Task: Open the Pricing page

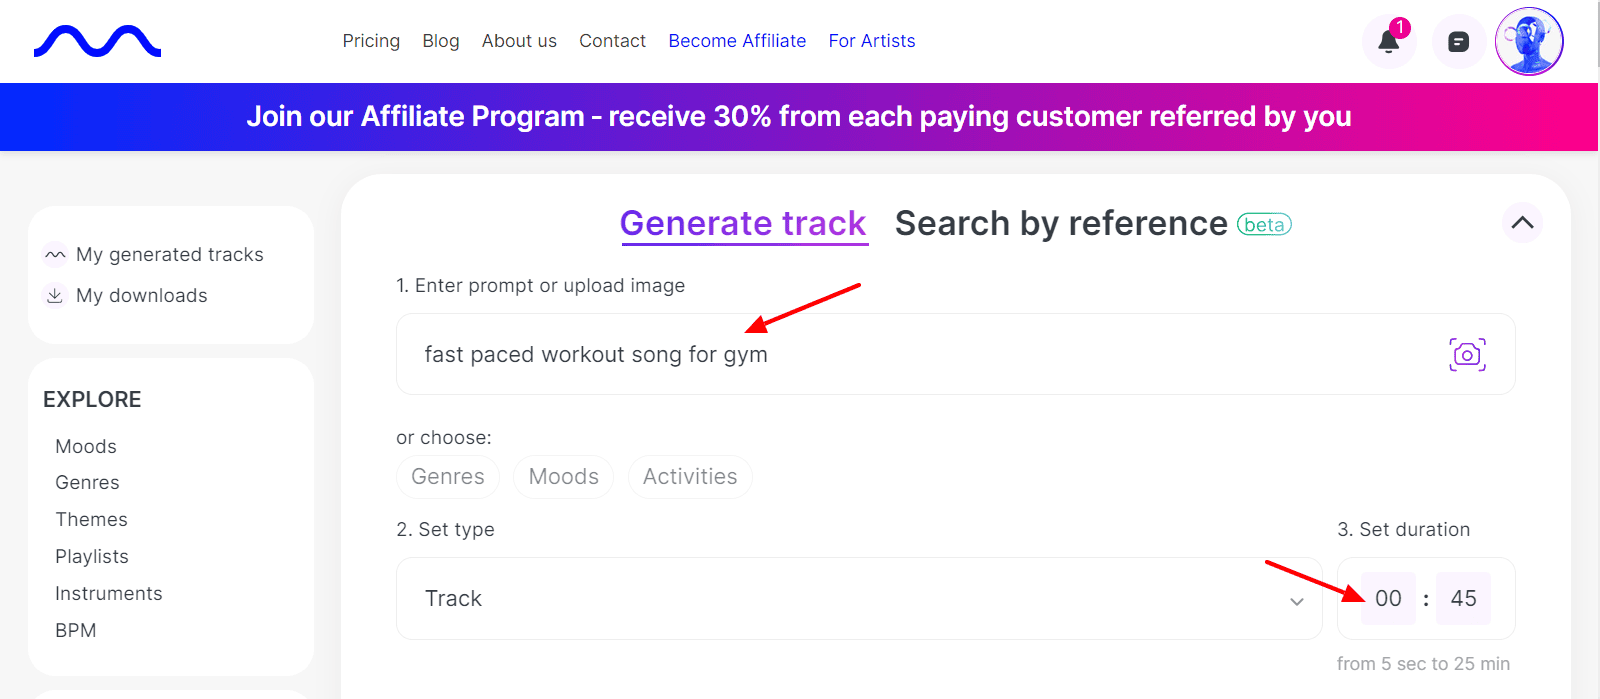Action: (x=371, y=41)
